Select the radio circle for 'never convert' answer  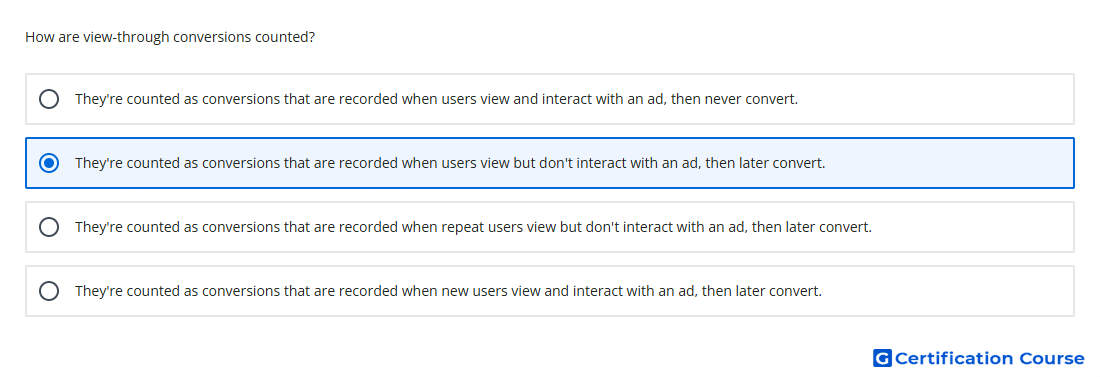coord(49,99)
